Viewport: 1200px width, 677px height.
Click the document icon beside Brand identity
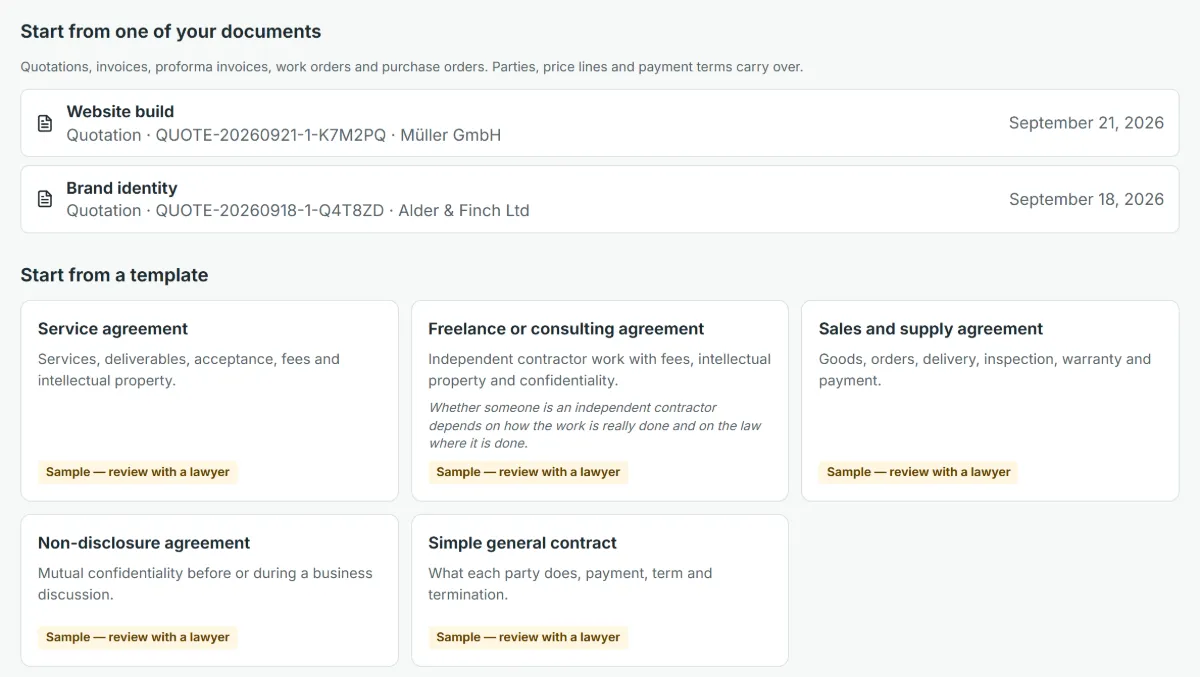coord(45,199)
